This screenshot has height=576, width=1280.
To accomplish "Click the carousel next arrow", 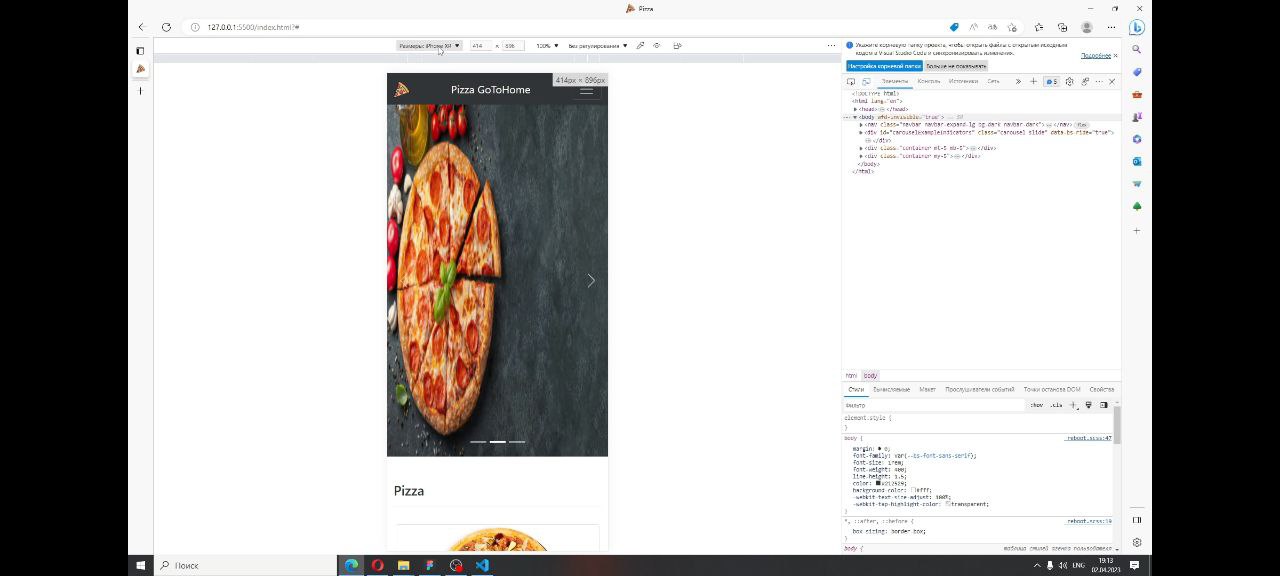I will [591, 281].
